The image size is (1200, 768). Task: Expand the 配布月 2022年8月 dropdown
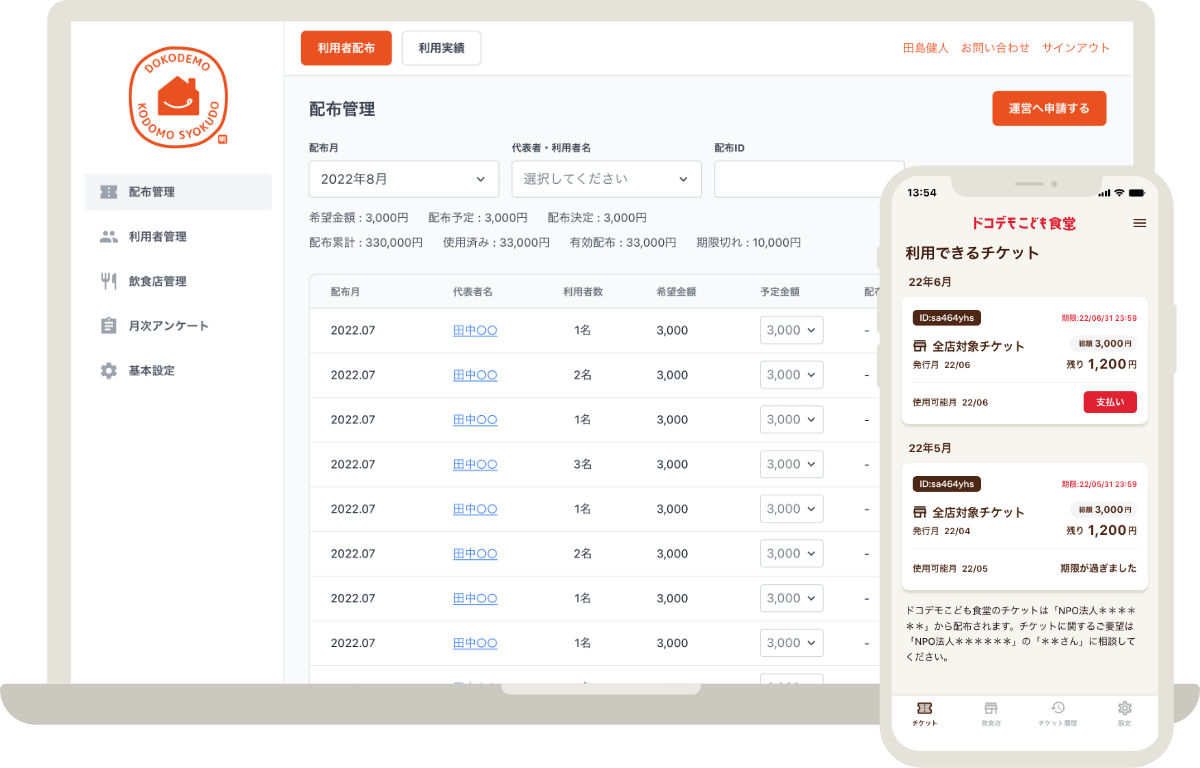tap(403, 179)
